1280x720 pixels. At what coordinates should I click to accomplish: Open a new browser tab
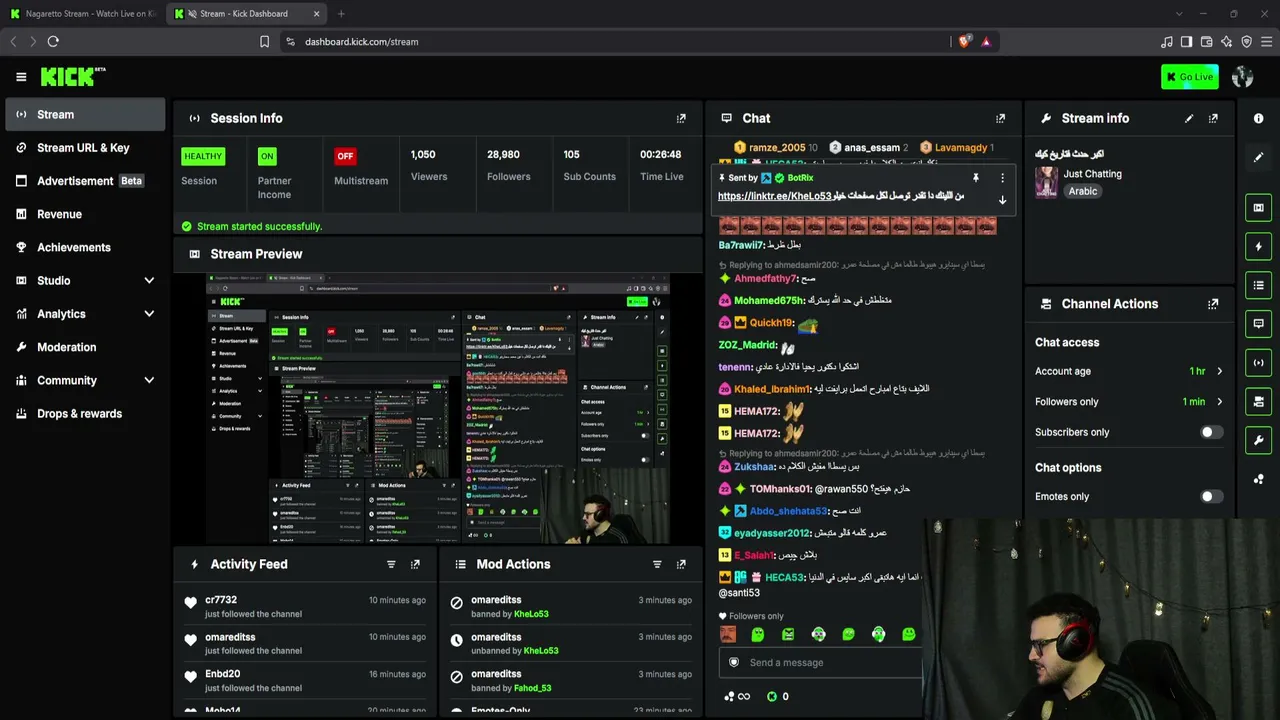(x=341, y=14)
